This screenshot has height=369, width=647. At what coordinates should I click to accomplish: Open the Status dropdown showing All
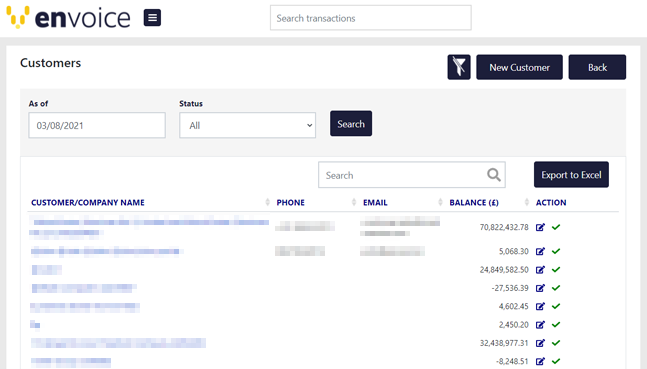click(x=248, y=125)
